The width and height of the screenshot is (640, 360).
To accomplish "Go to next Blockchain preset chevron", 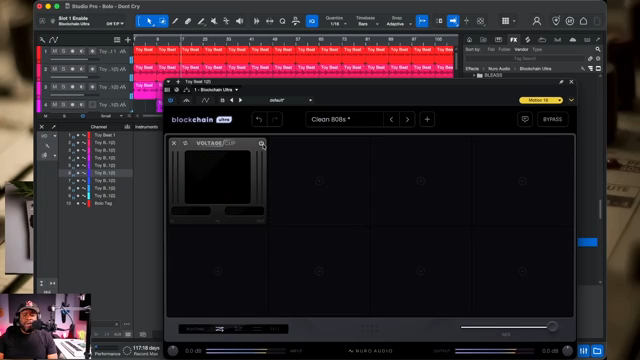I will coord(407,120).
